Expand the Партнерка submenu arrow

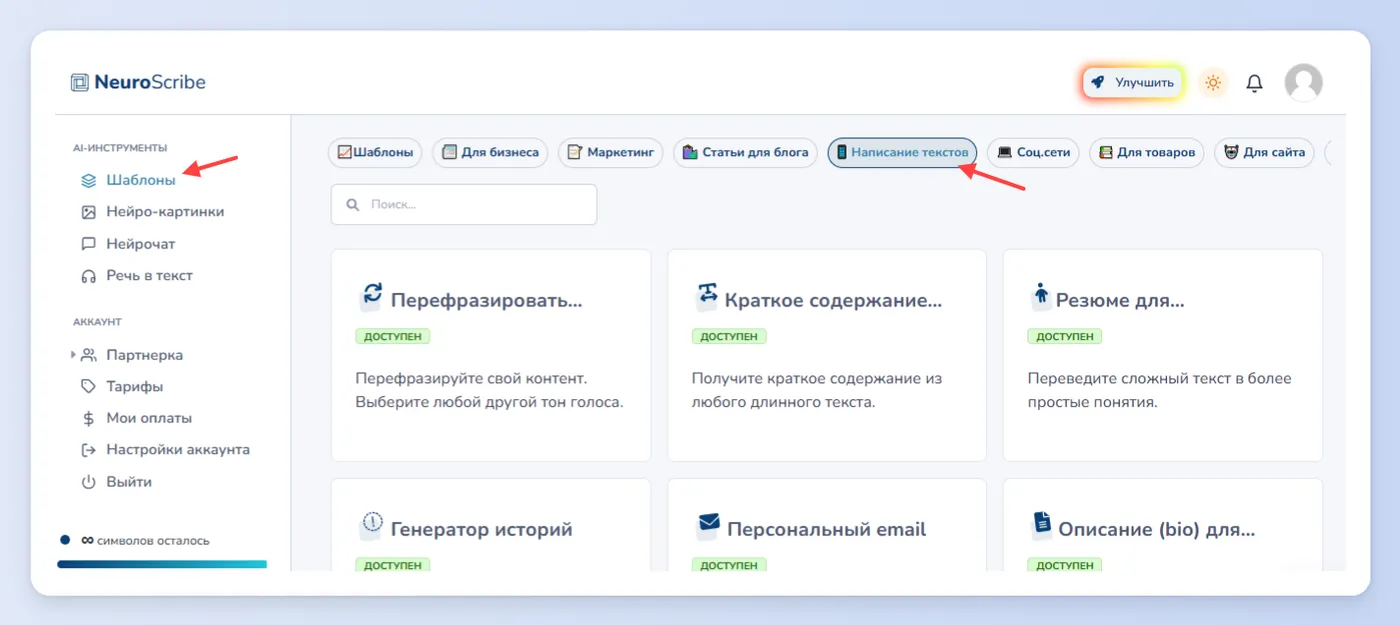click(73, 355)
